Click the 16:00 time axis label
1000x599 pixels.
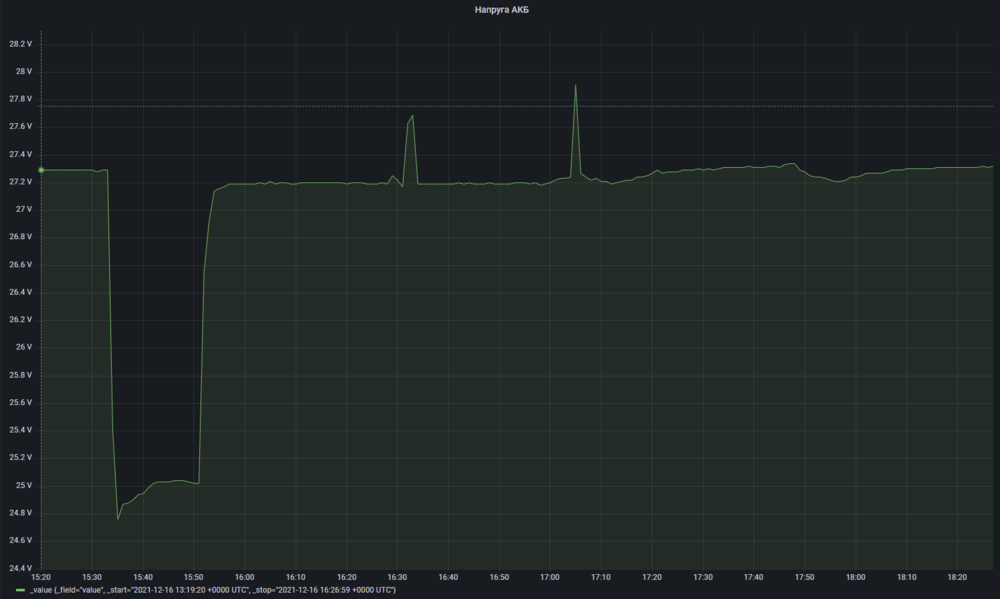coord(244,577)
